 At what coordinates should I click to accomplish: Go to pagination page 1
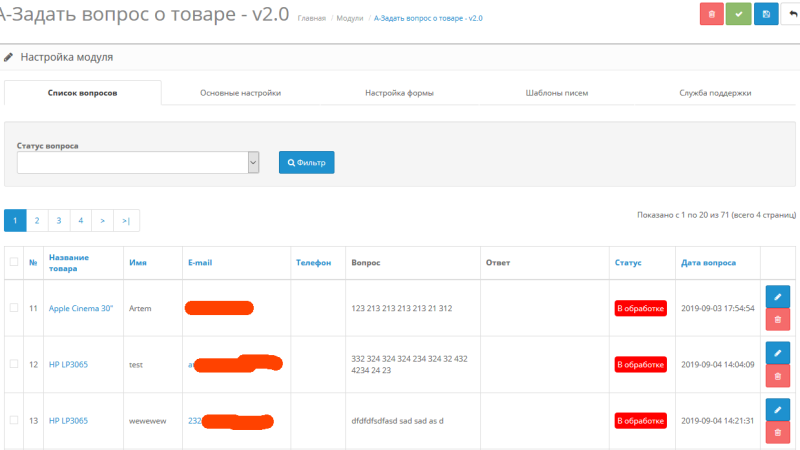click(x=15, y=220)
